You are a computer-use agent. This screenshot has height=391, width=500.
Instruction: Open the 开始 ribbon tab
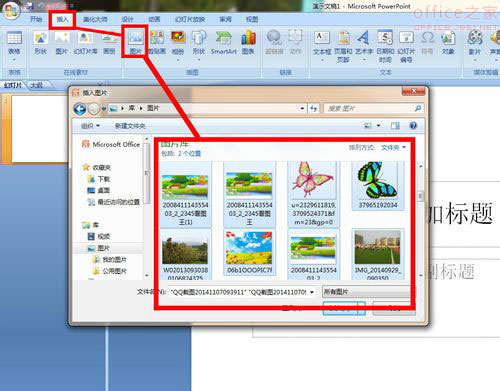pyautogui.click(x=36, y=19)
